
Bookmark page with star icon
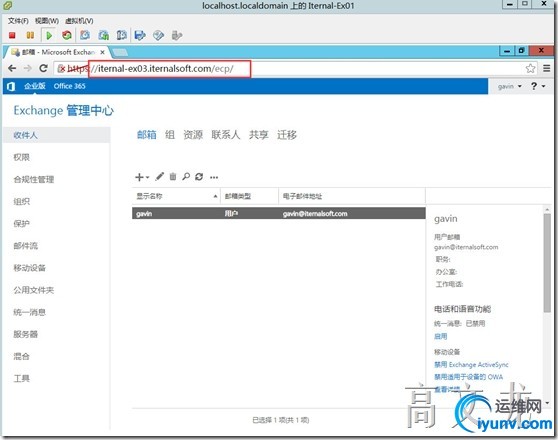click(x=530, y=68)
